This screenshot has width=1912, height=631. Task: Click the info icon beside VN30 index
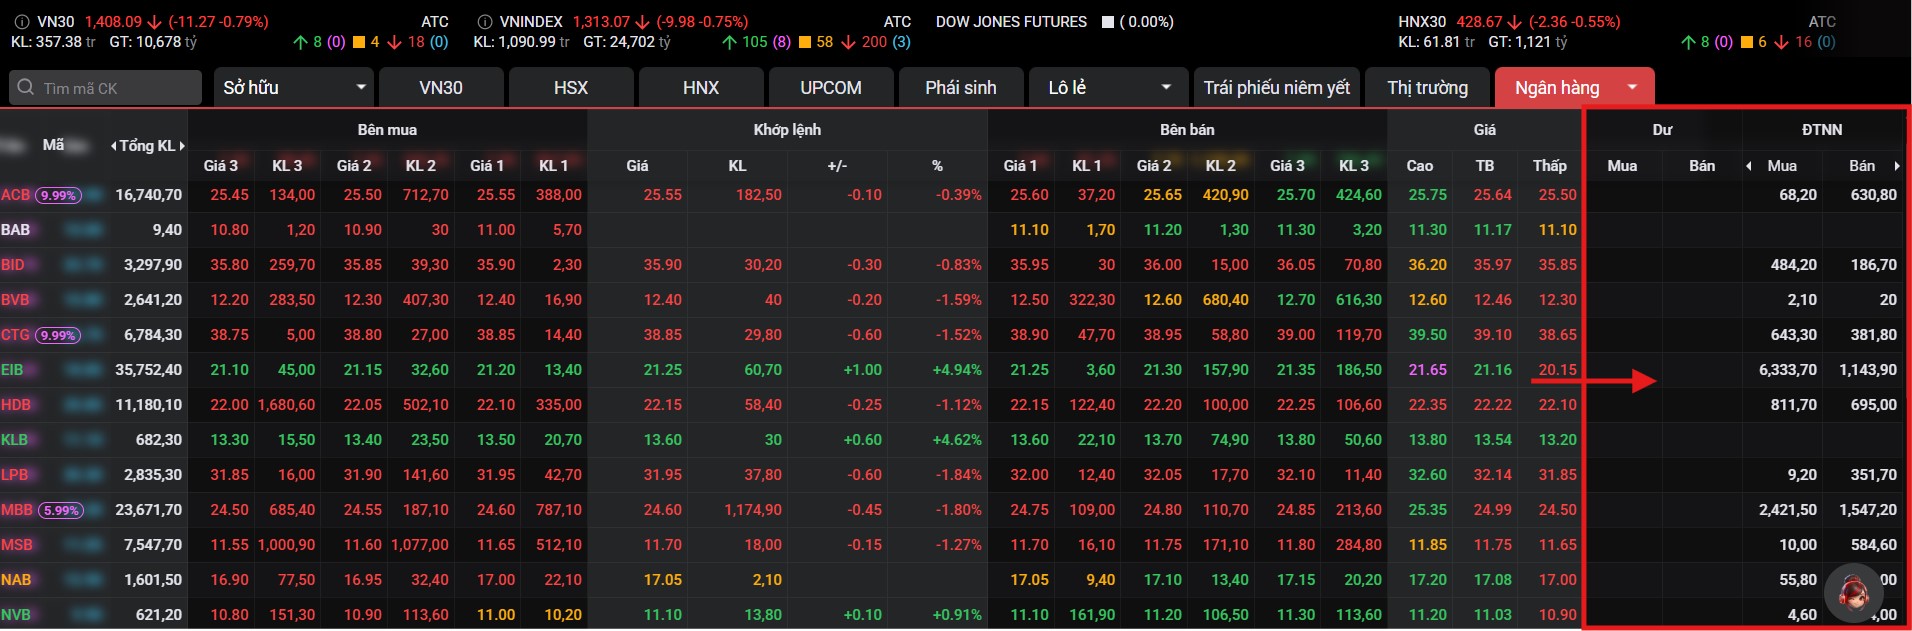20,22
